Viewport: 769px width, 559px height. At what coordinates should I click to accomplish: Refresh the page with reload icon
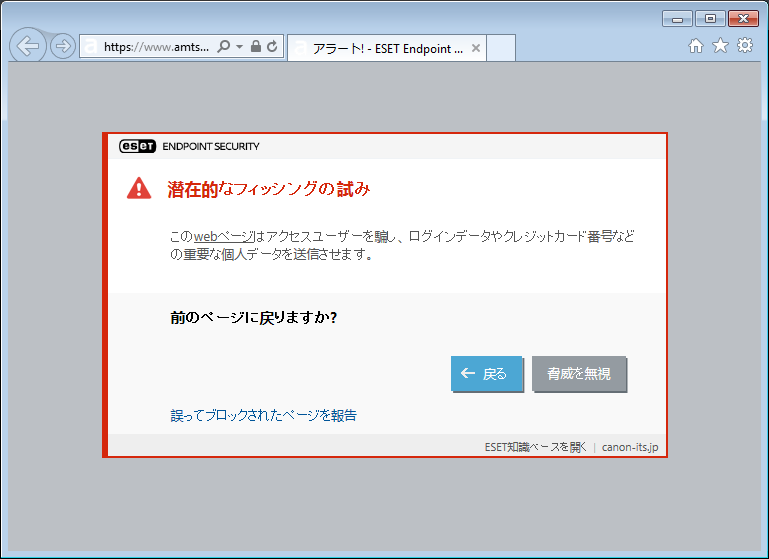click(x=272, y=46)
